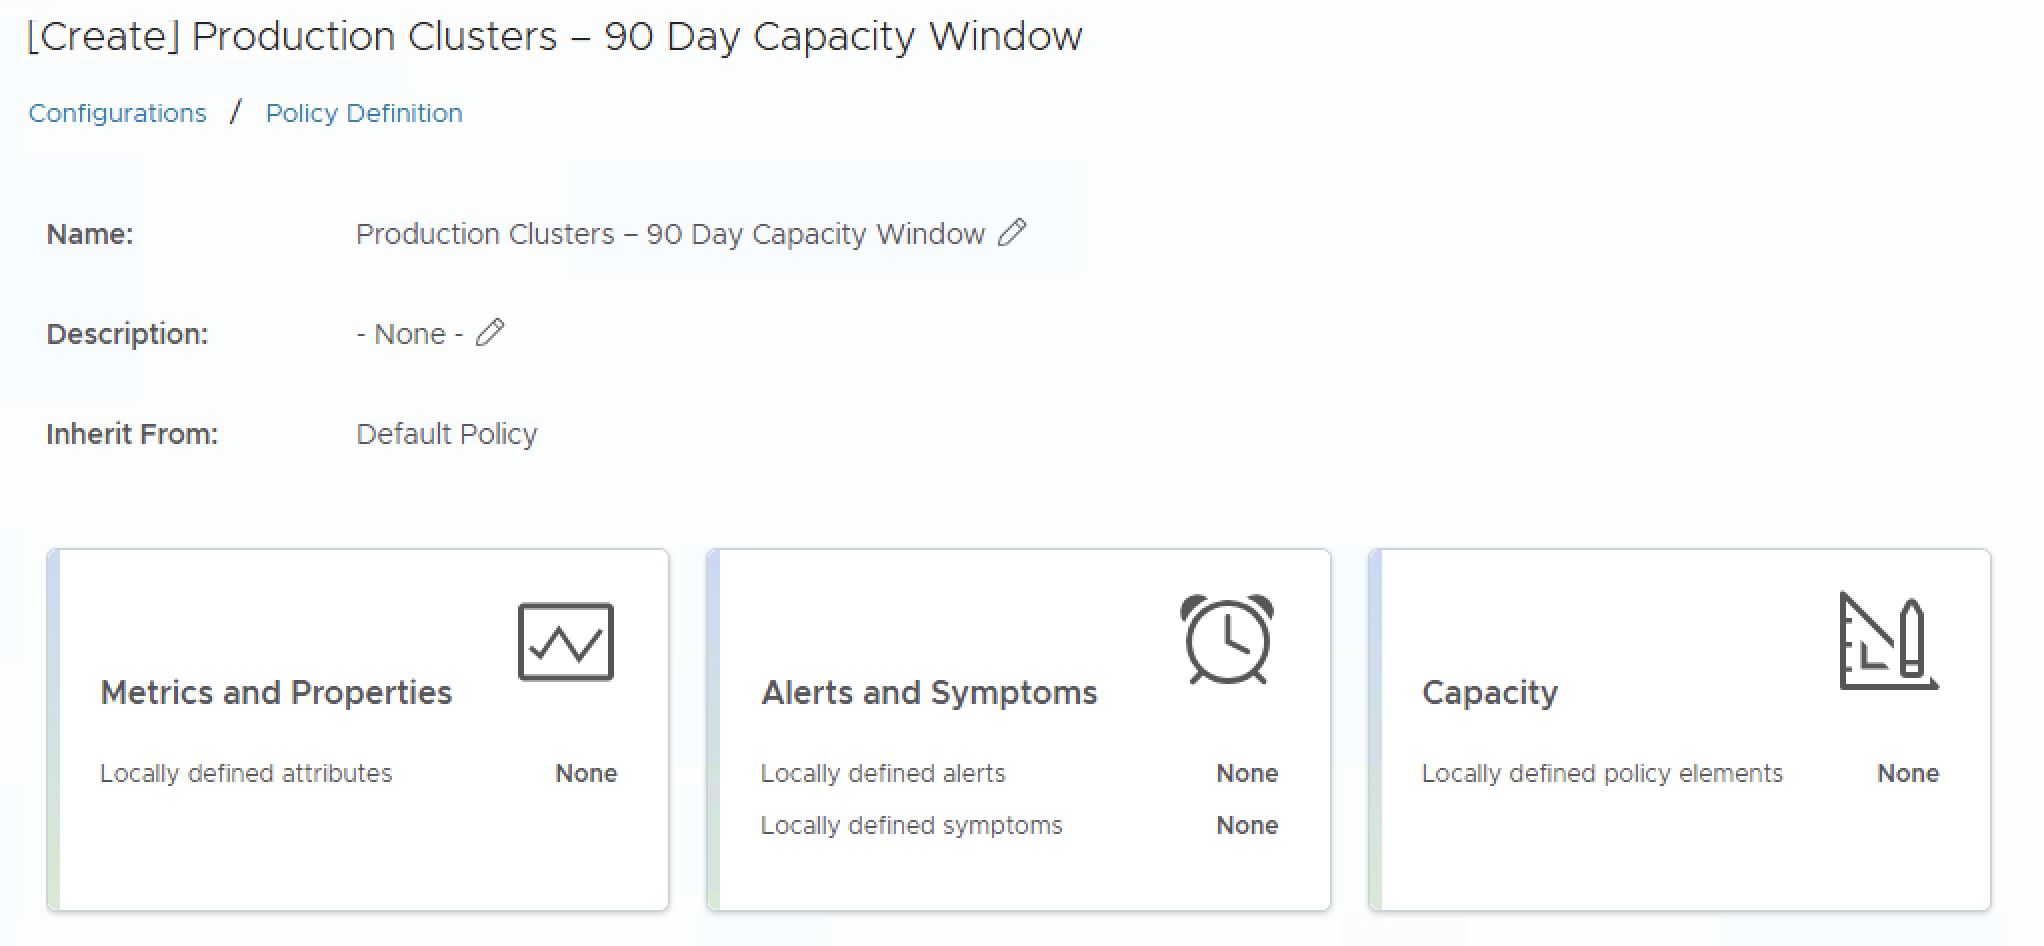The height and width of the screenshot is (946, 2044).
Task: Open the Alerts and Symptoms card title
Action: (929, 692)
